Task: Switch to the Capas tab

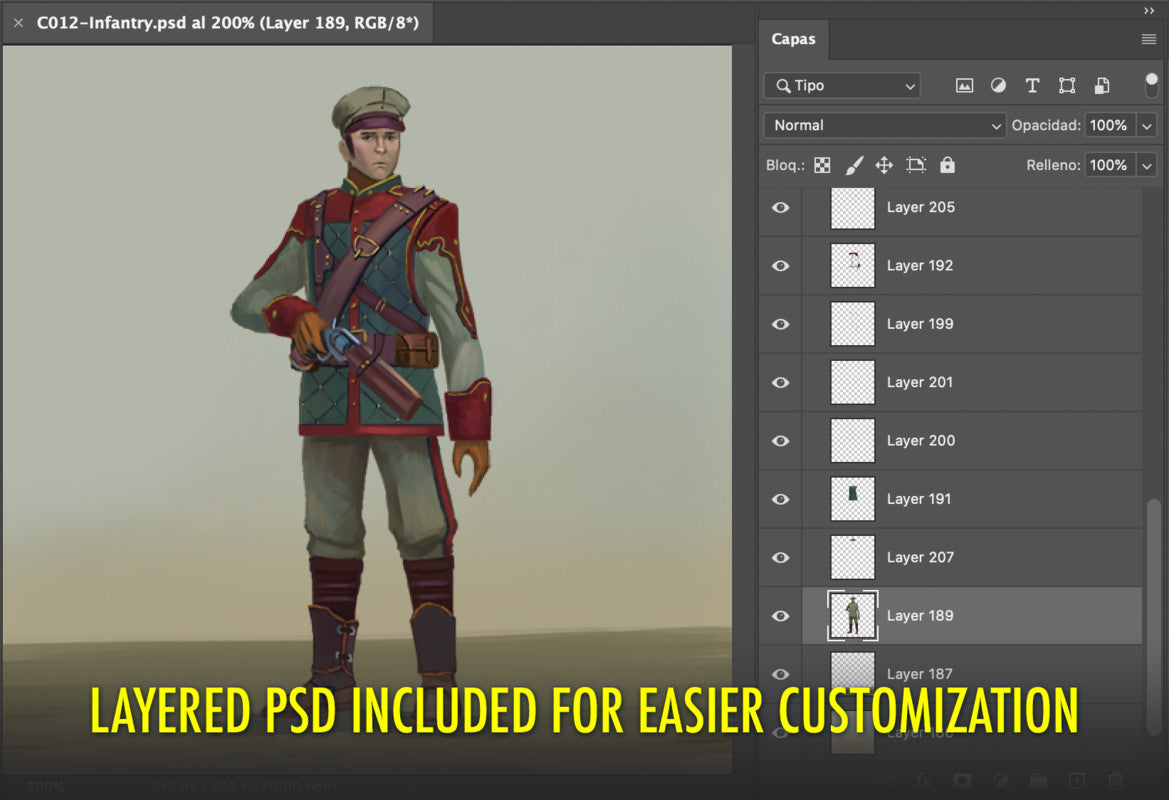Action: tap(793, 38)
